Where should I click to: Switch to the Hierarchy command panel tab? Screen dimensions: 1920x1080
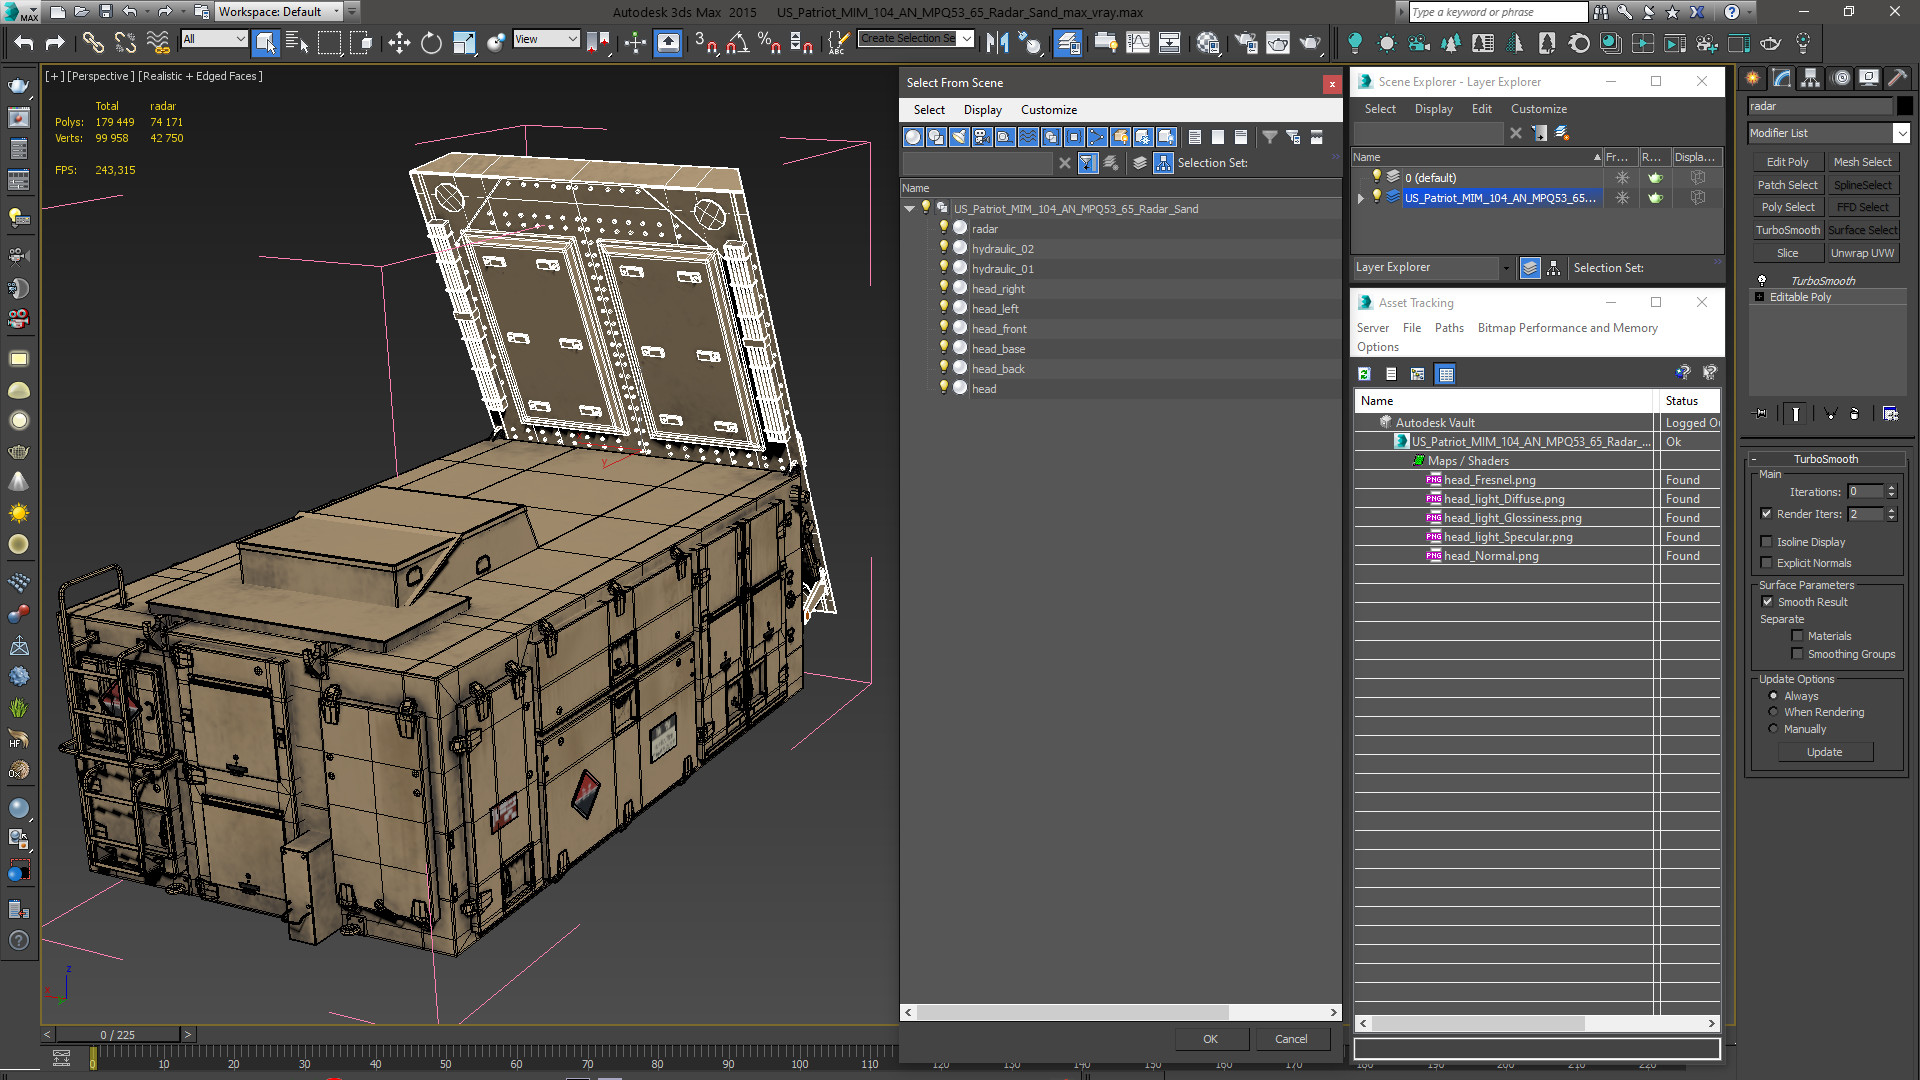point(1810,78)
